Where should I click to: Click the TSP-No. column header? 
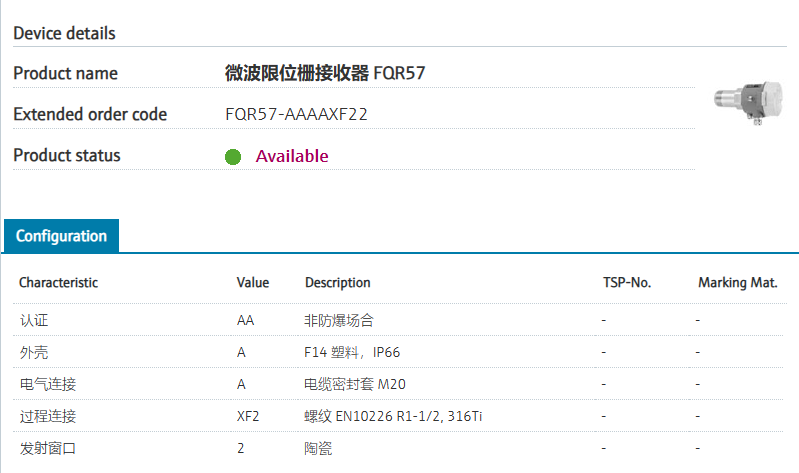[627, 283]
